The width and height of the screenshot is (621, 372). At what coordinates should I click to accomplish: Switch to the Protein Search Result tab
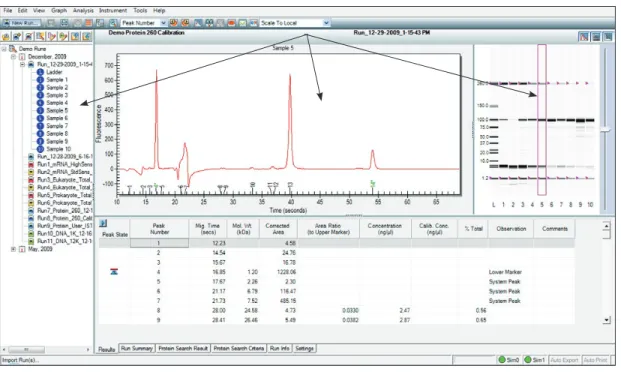point(183,348)
